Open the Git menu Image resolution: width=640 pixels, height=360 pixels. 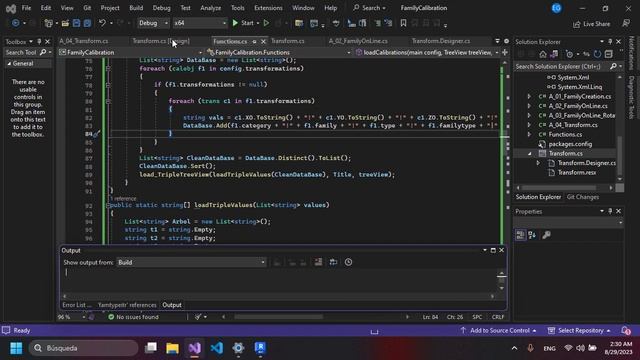tap(87, 8)
